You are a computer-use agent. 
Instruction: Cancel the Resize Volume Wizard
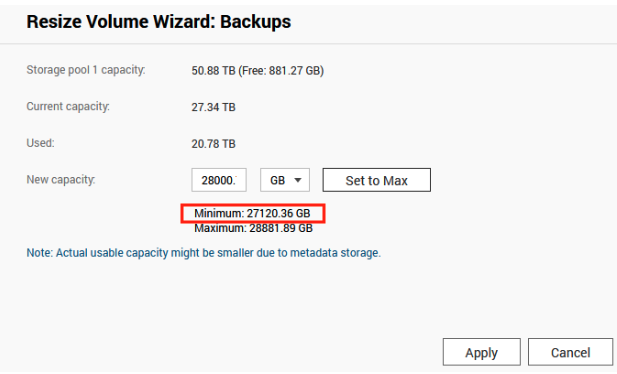(571, 352)
